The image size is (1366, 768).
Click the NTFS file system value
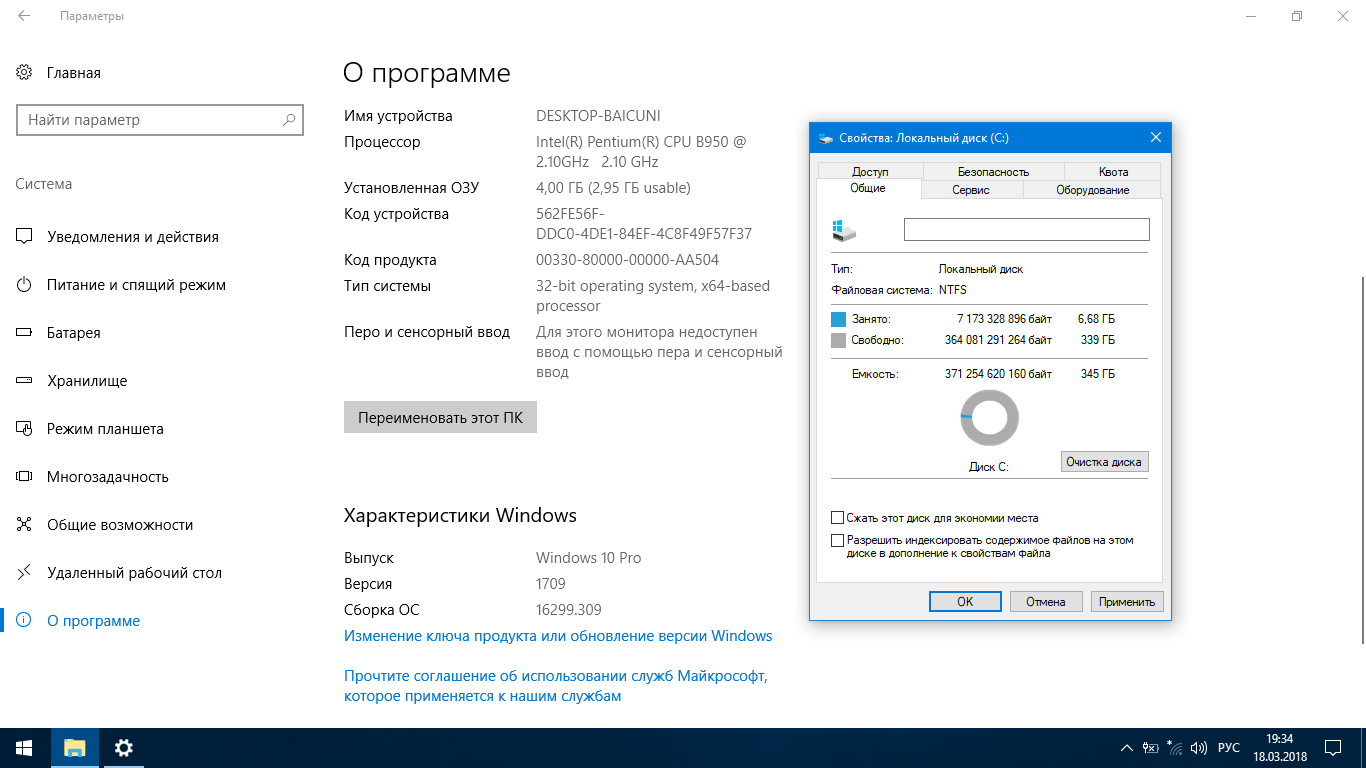[x=953, y=290]
